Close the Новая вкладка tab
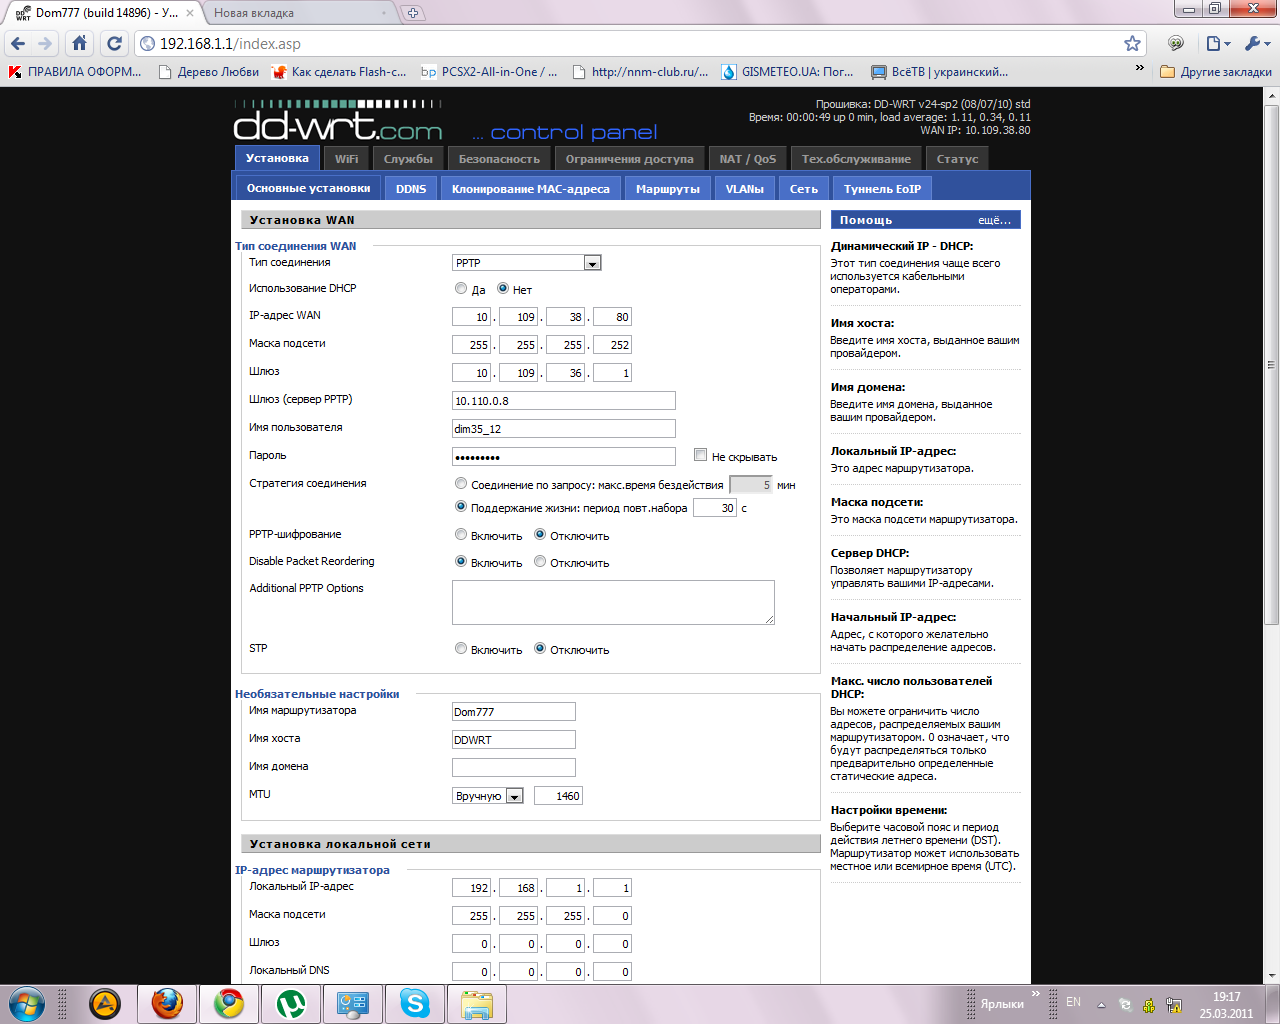 (x=386, y=13)
